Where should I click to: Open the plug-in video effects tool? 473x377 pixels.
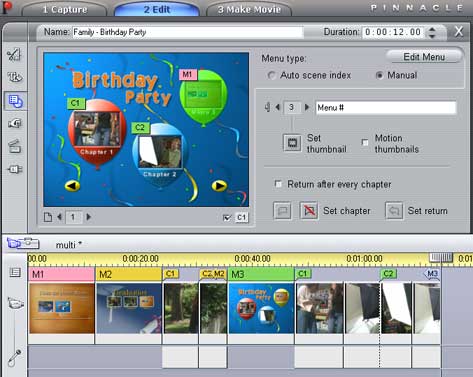click(x=15, y=169)
